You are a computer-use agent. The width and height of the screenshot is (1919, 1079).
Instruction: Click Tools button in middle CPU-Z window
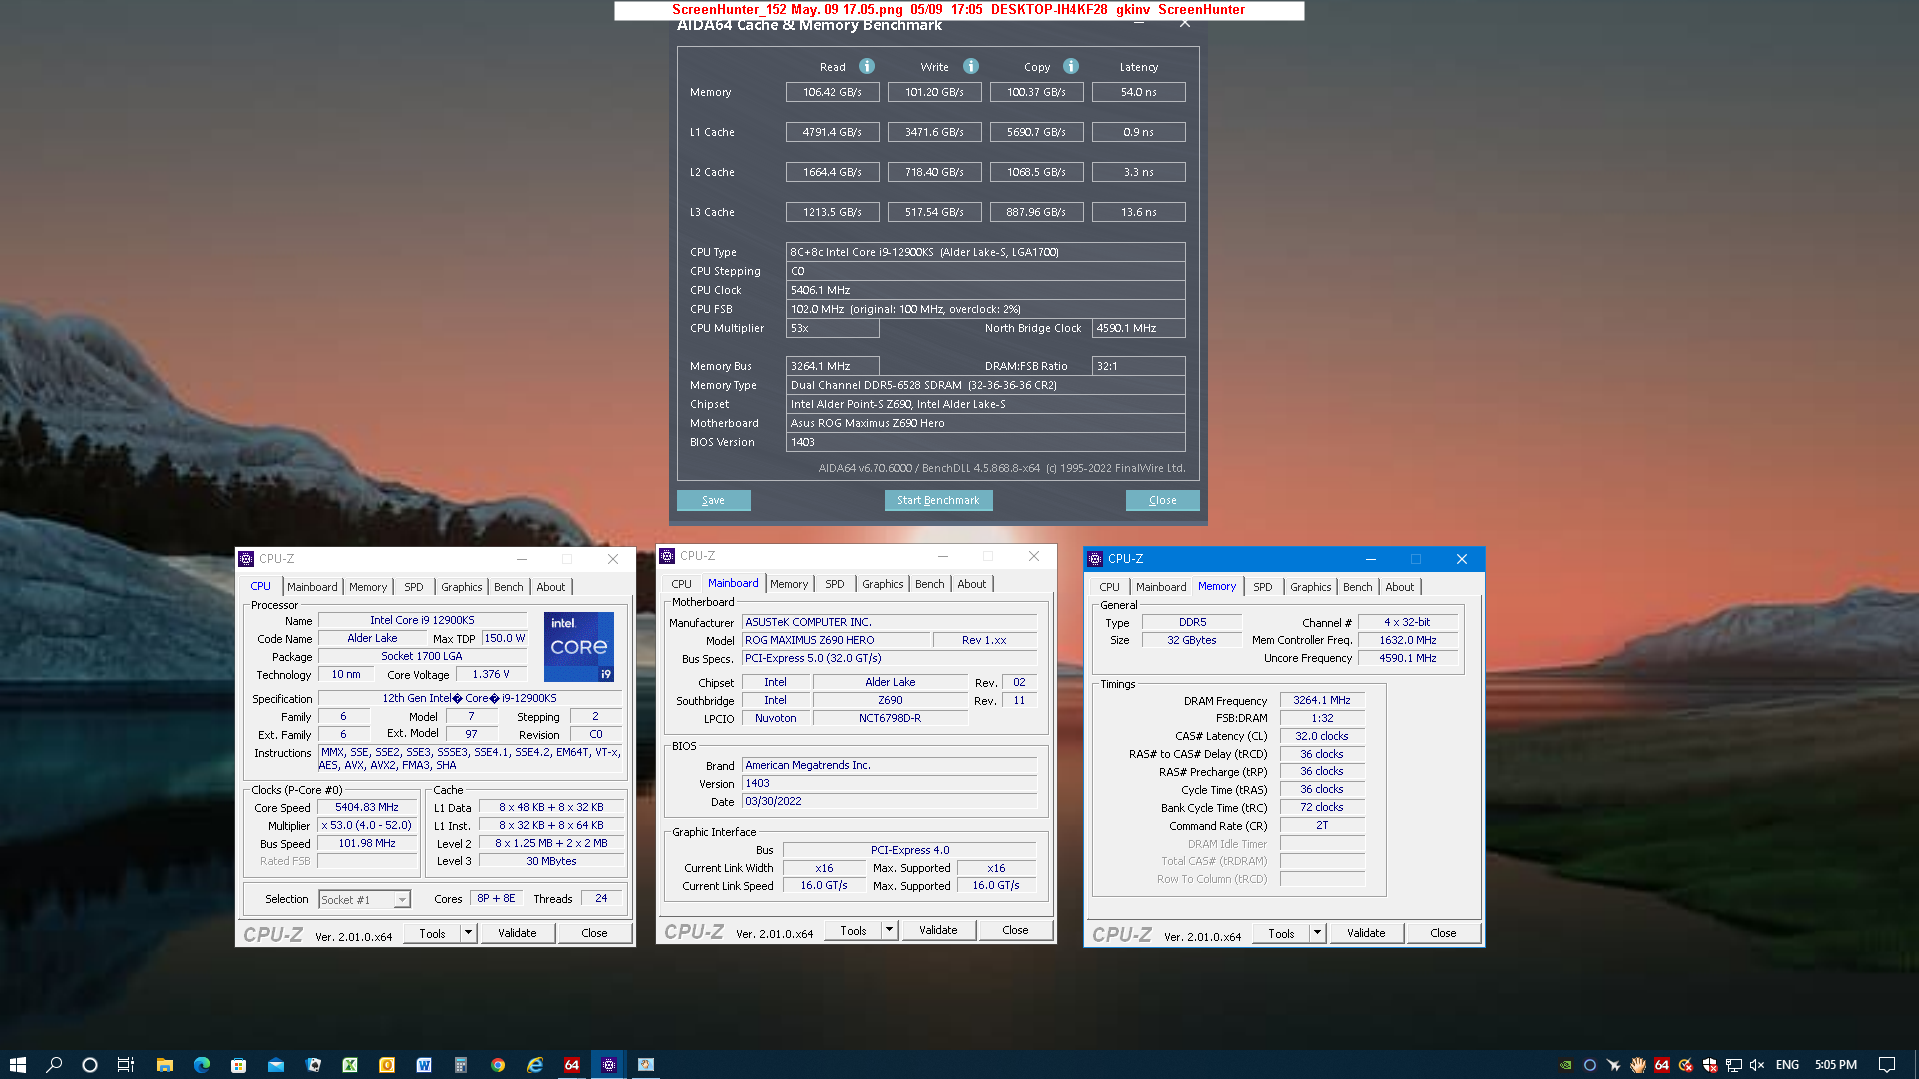(853, 929)
